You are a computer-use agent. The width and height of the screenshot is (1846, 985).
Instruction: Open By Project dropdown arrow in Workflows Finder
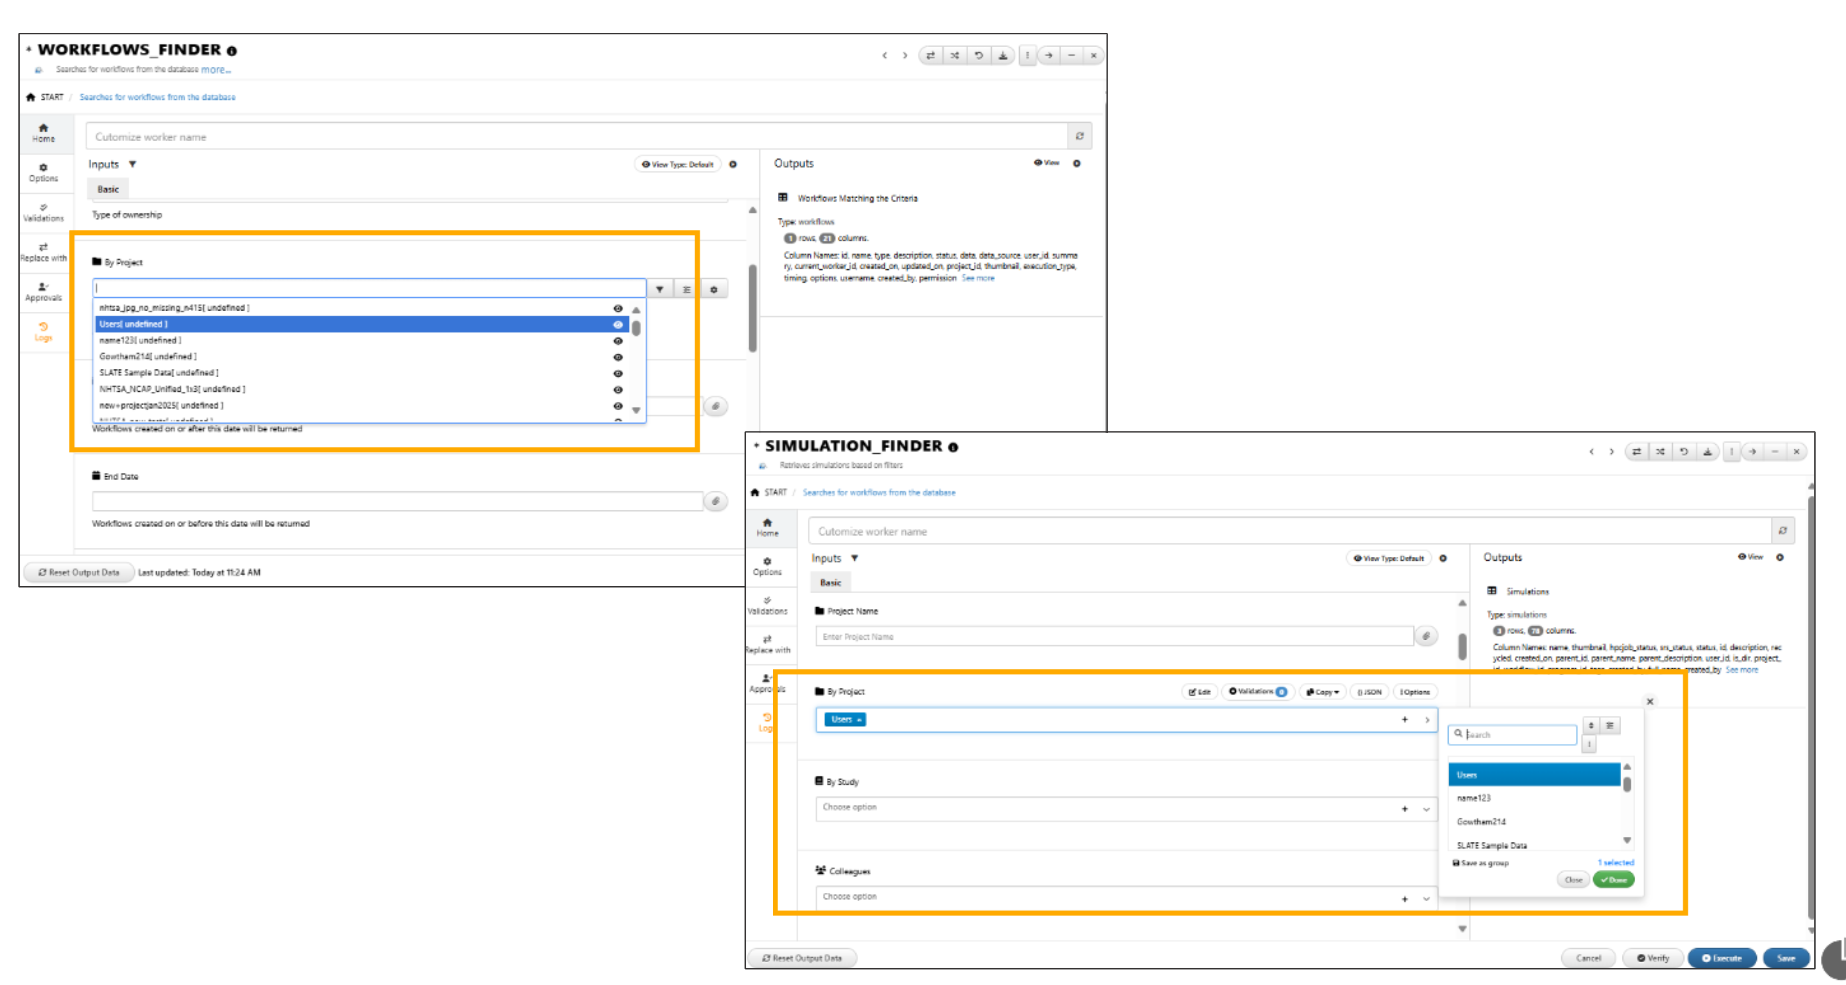pyautogui.click(x=660, y=289)
